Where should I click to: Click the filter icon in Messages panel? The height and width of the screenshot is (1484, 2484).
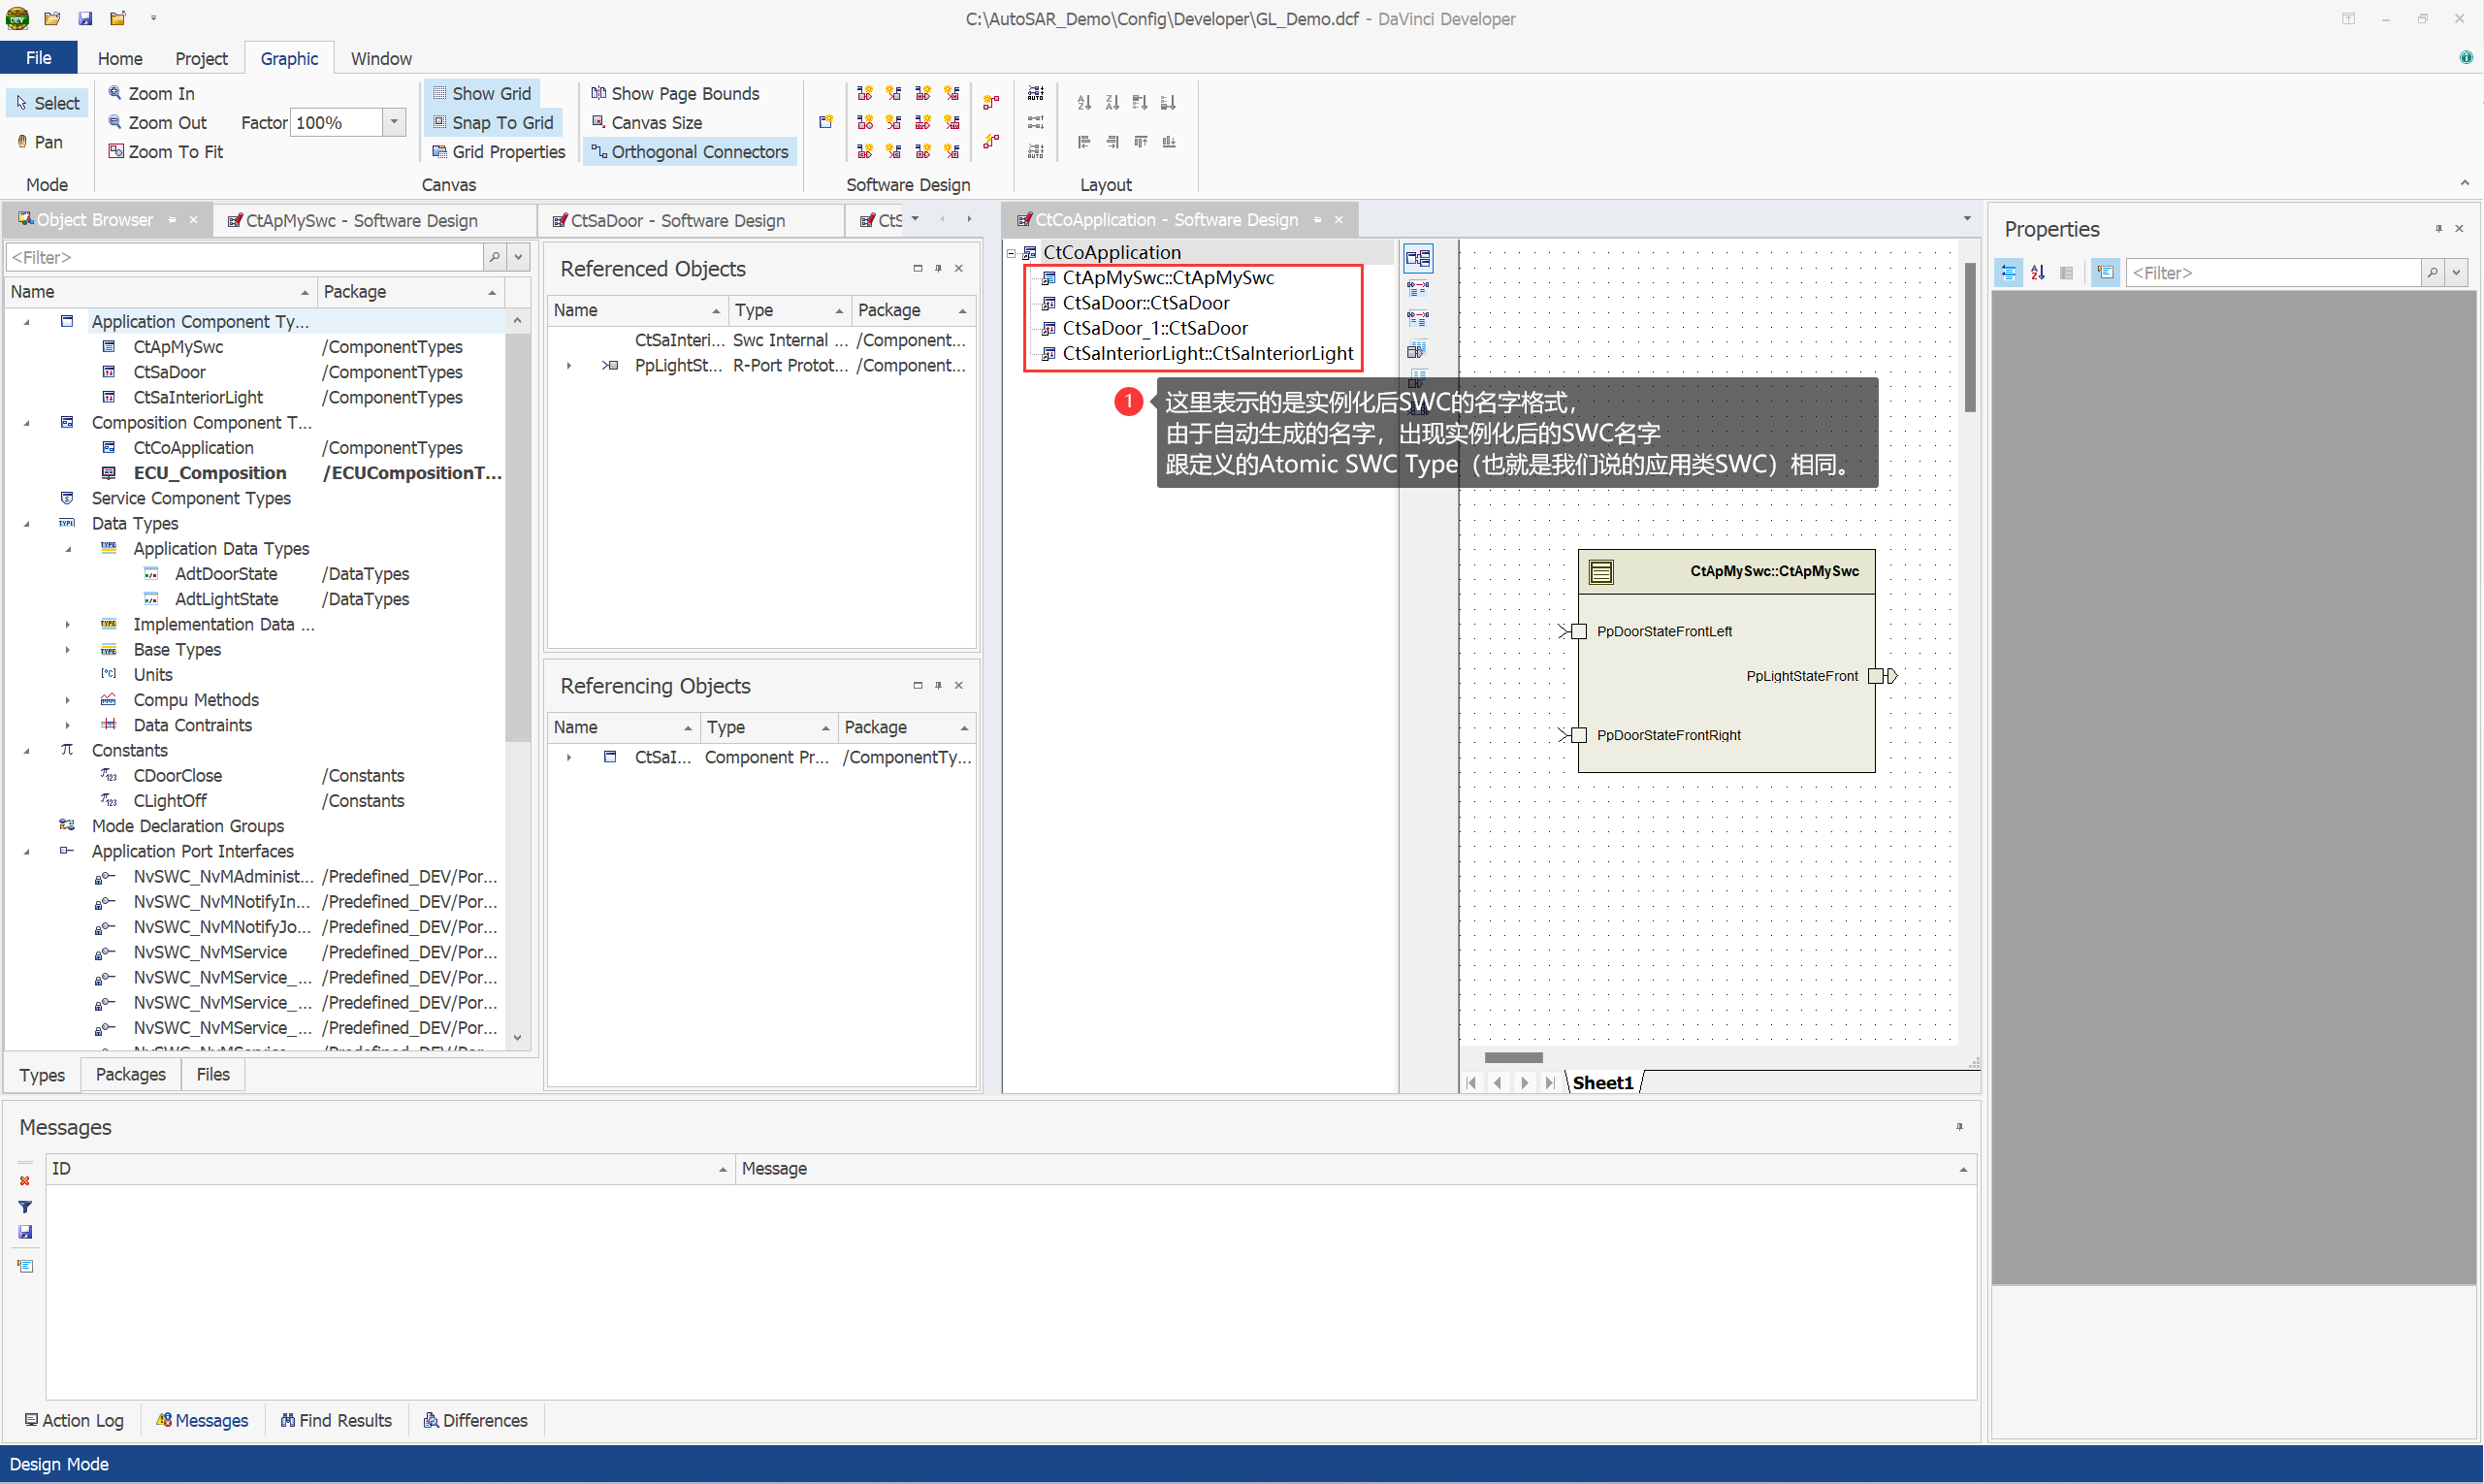pyautogui.click(x=25, y=1207)
